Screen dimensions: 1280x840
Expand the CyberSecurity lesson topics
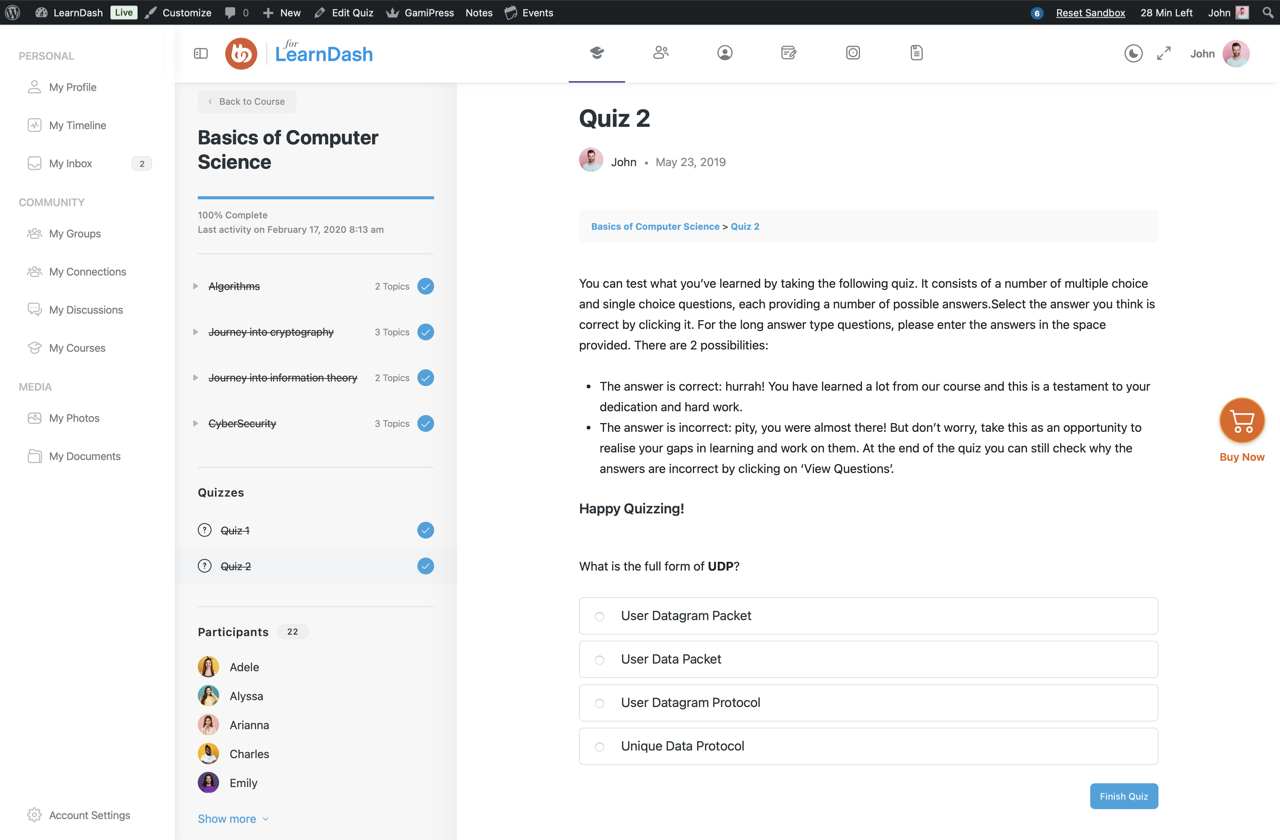click(196, 424)
